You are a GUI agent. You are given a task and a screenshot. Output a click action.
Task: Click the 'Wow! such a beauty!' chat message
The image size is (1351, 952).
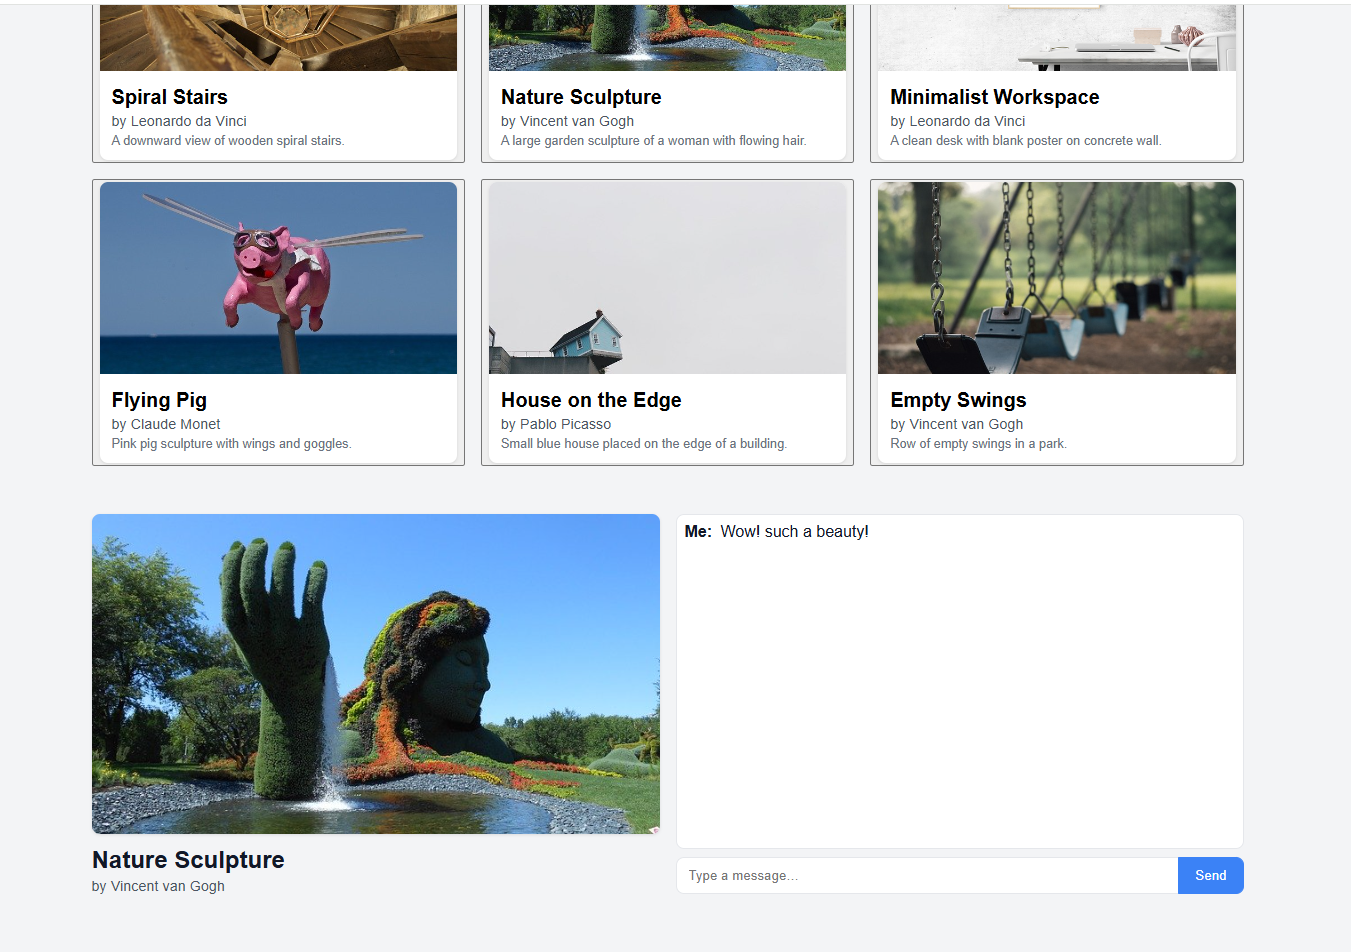point(794,532)
